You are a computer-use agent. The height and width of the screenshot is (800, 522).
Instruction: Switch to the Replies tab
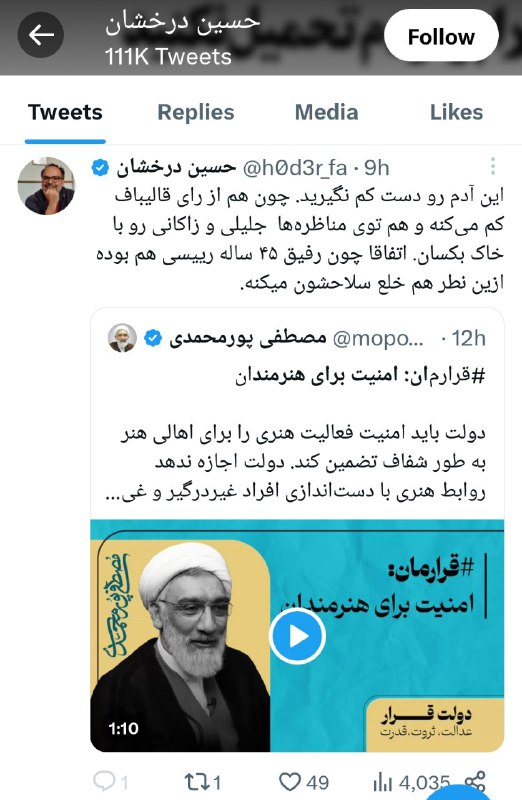tap(195, 112)
